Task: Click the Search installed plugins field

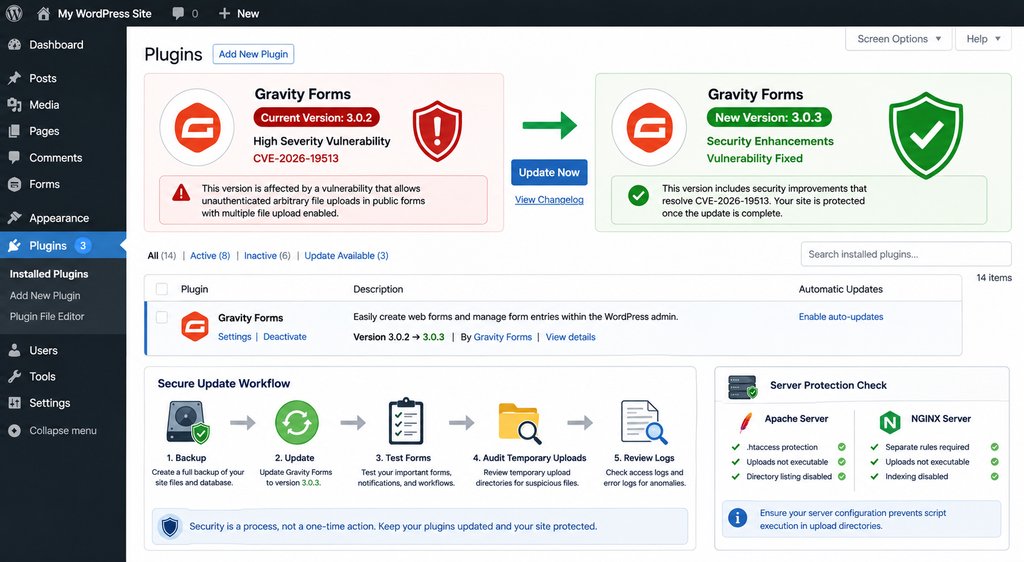Action: [906, 254]
